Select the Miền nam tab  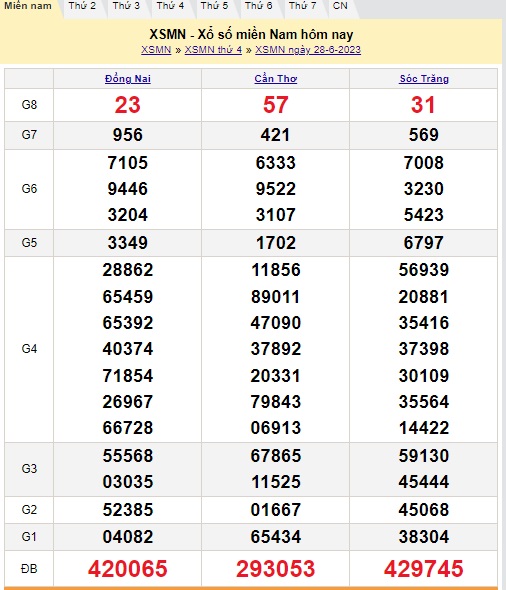click(28, 6)
